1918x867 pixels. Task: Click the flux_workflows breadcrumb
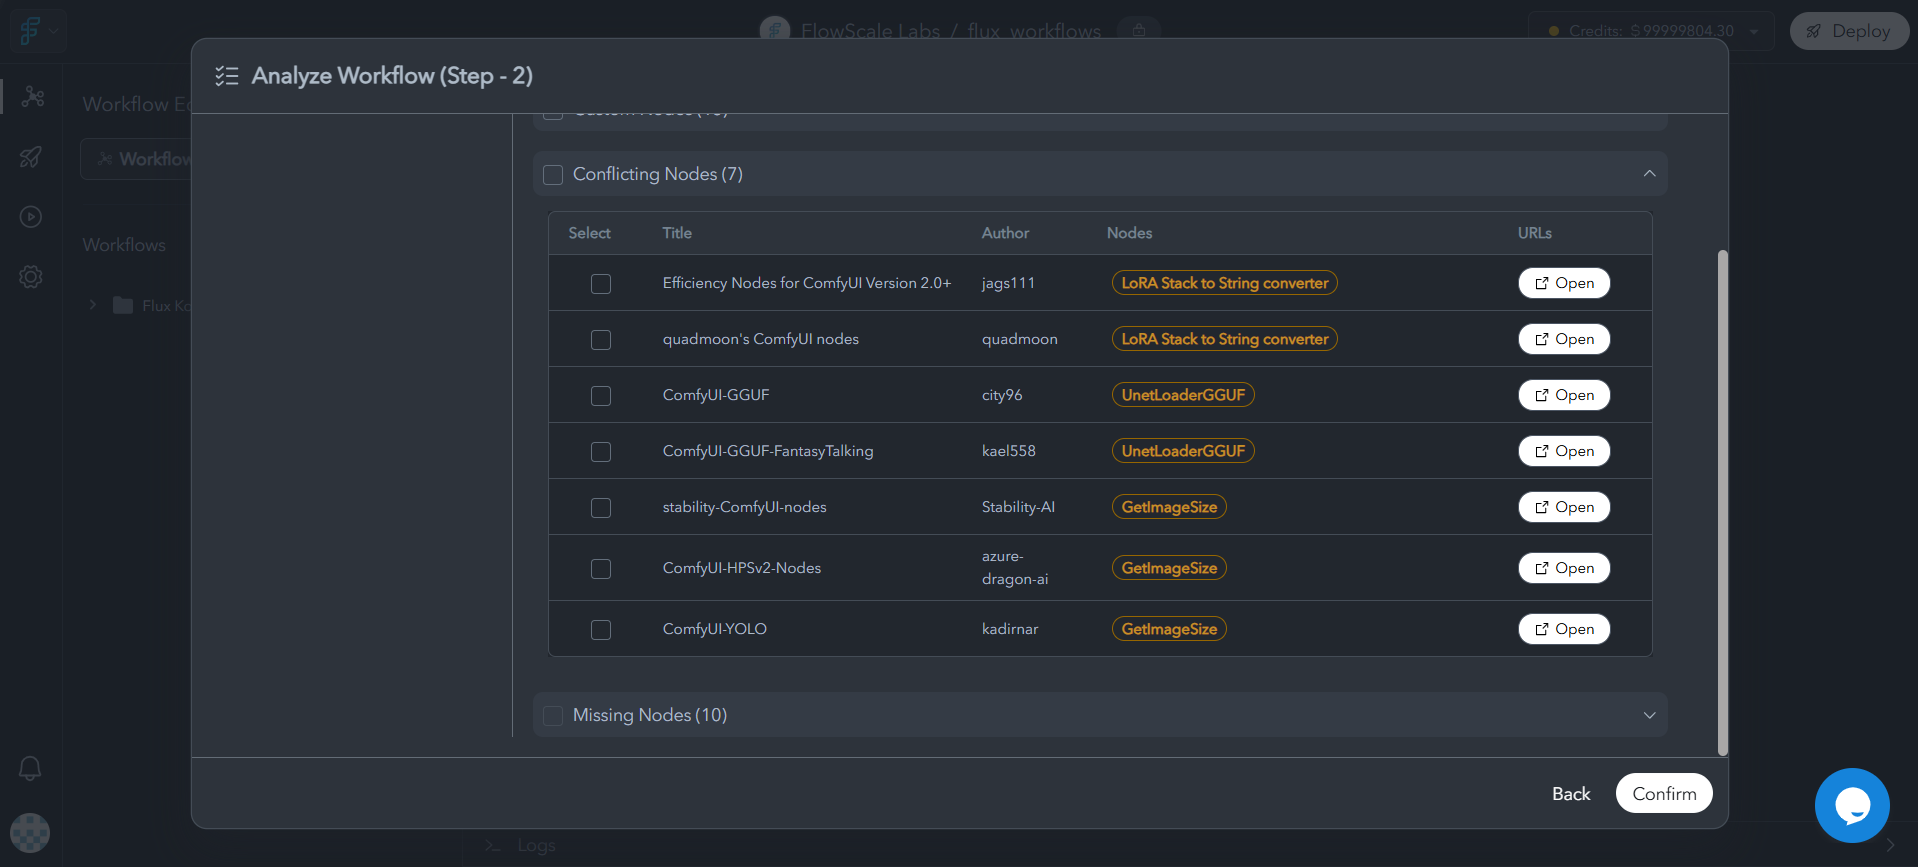click(x=1034, y=31)
